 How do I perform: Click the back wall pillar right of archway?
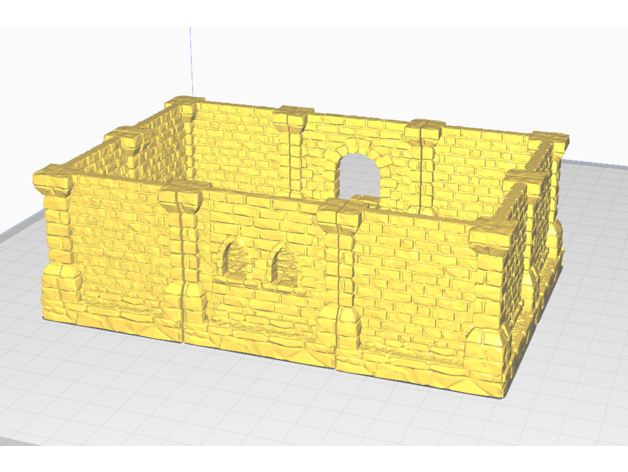(x=424, y=160)
